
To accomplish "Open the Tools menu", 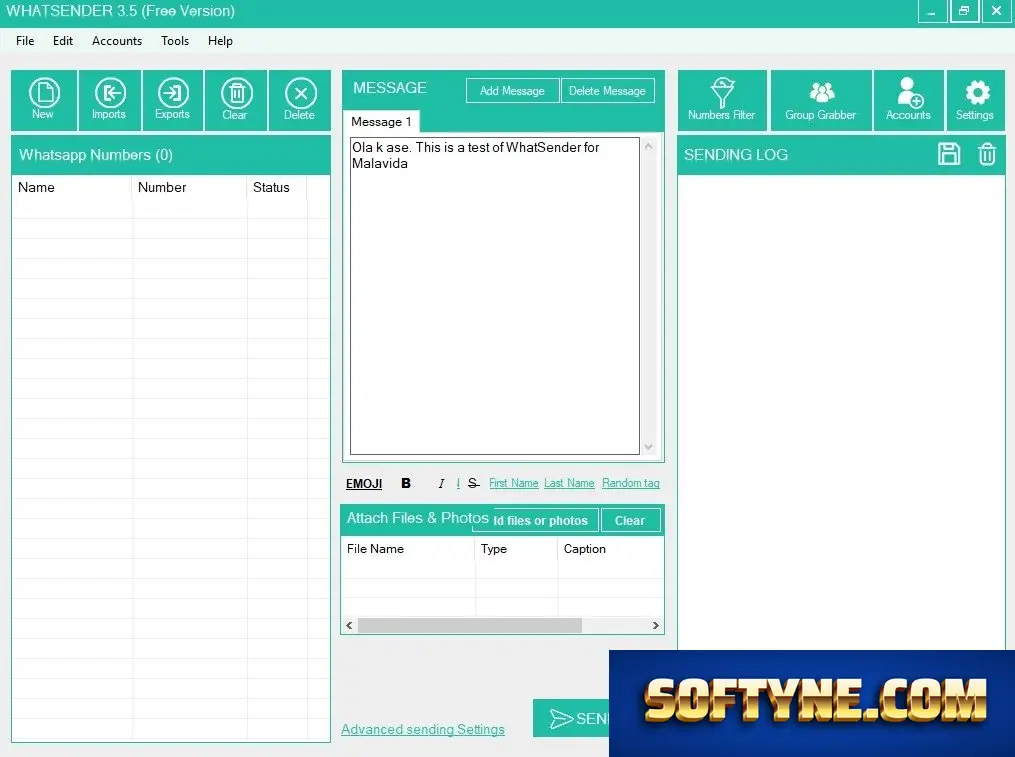I will coord(175,41).
